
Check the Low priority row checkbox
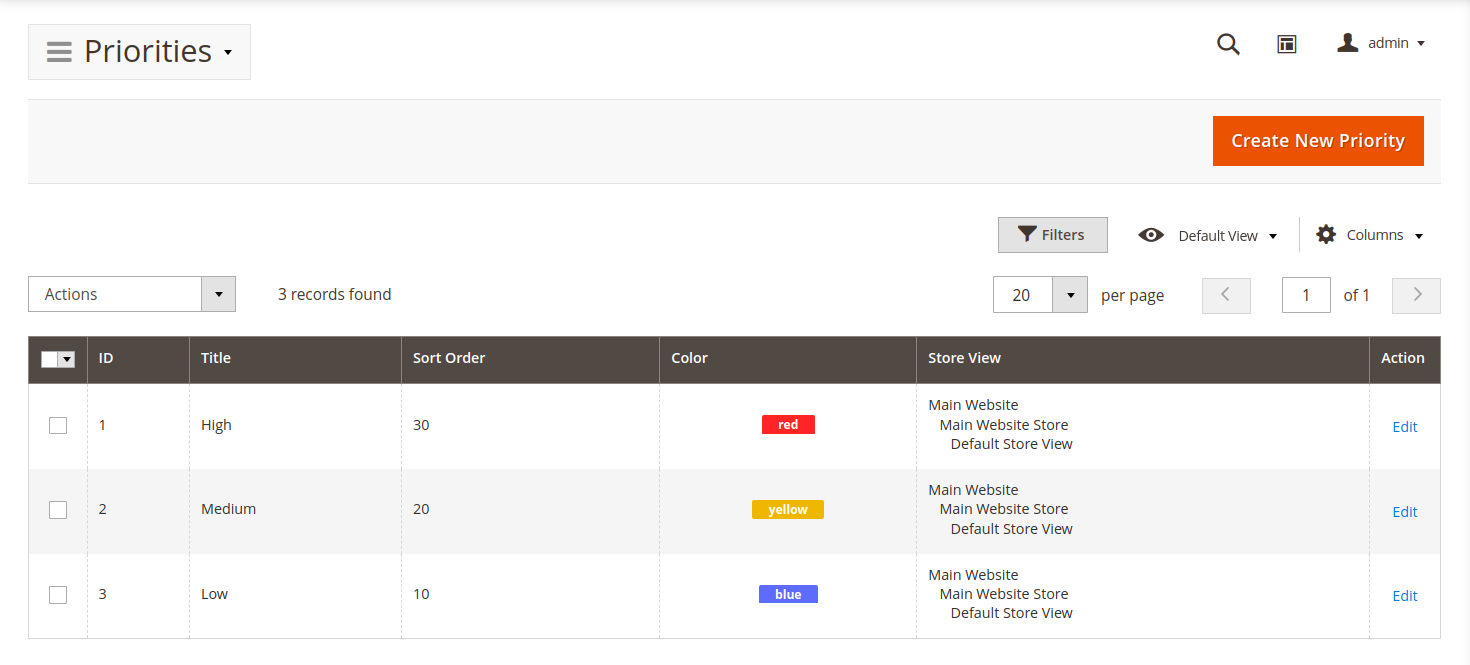click(x=58, y=595)
